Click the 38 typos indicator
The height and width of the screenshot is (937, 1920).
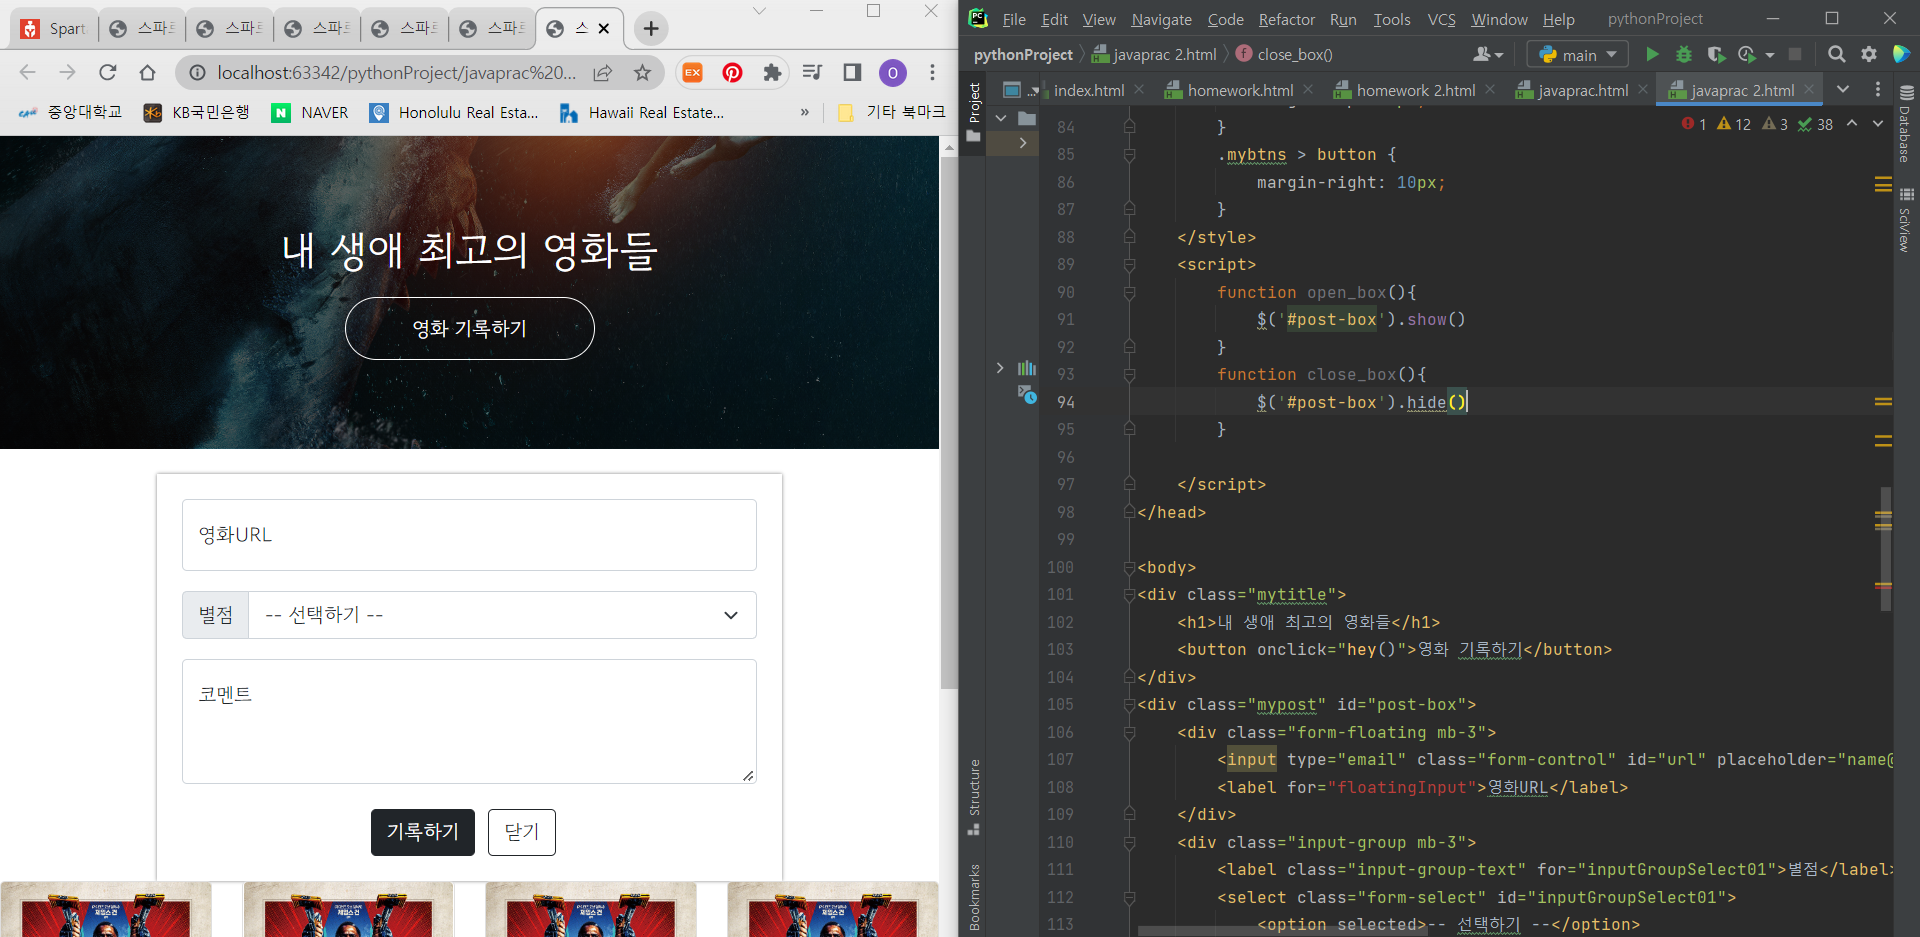1815,124
